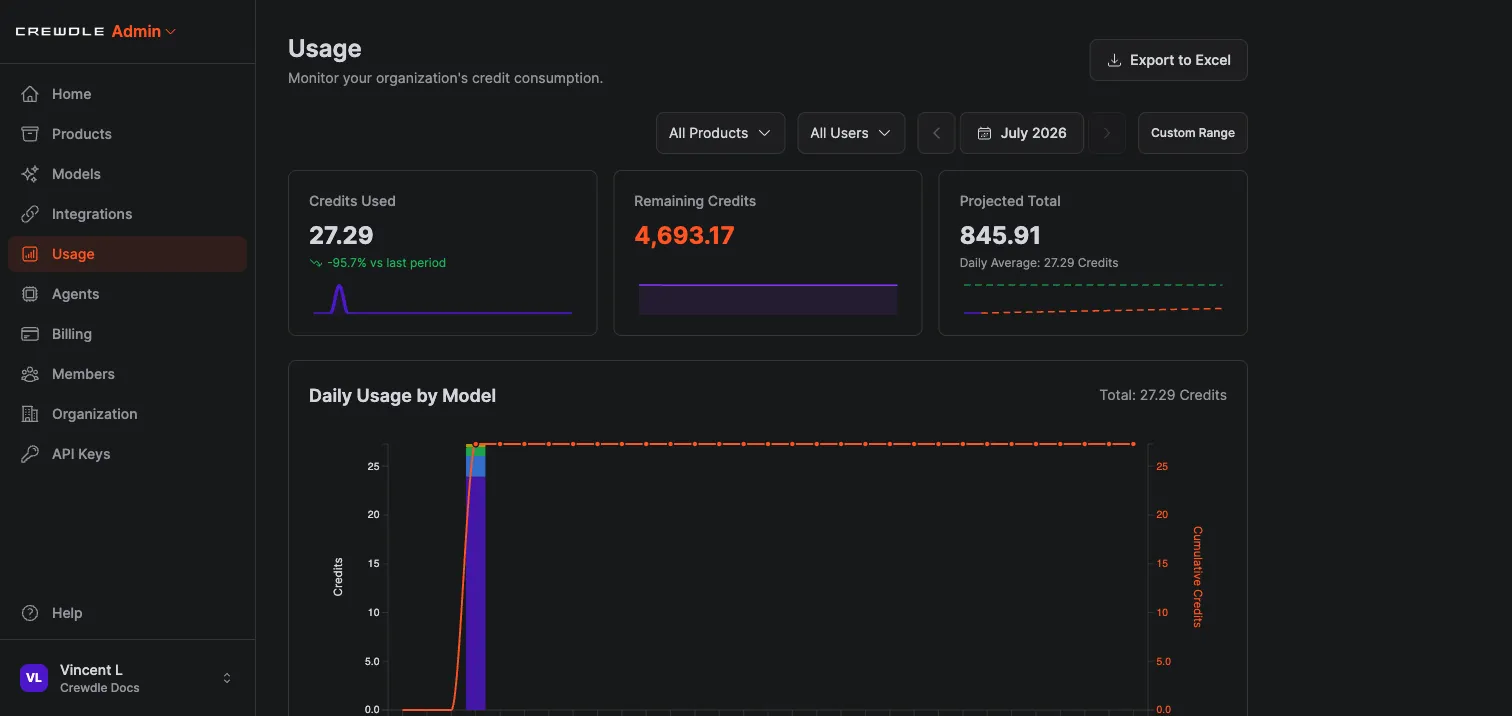Click the Billing card icon
The height and width of the screenshot is (716, 1512).
(x=30, y=334)
